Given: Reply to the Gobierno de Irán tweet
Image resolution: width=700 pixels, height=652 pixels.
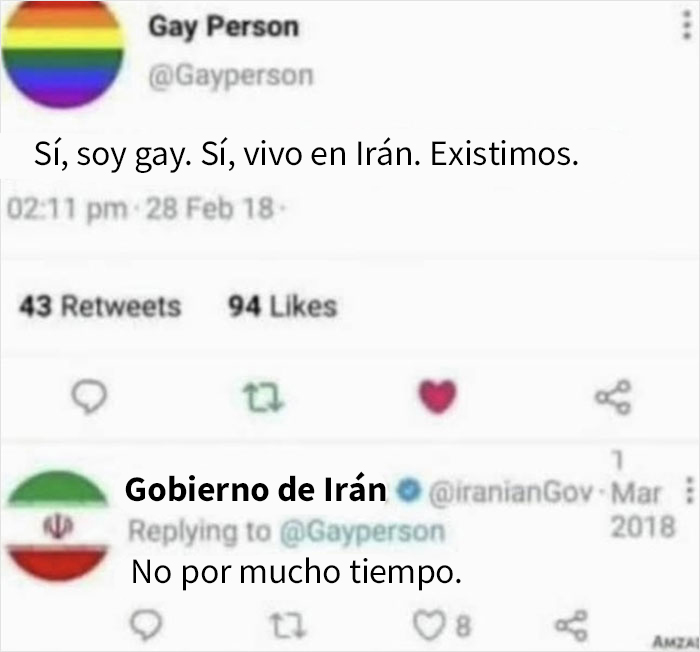Looking at the screenshot, I should (146, 625).
